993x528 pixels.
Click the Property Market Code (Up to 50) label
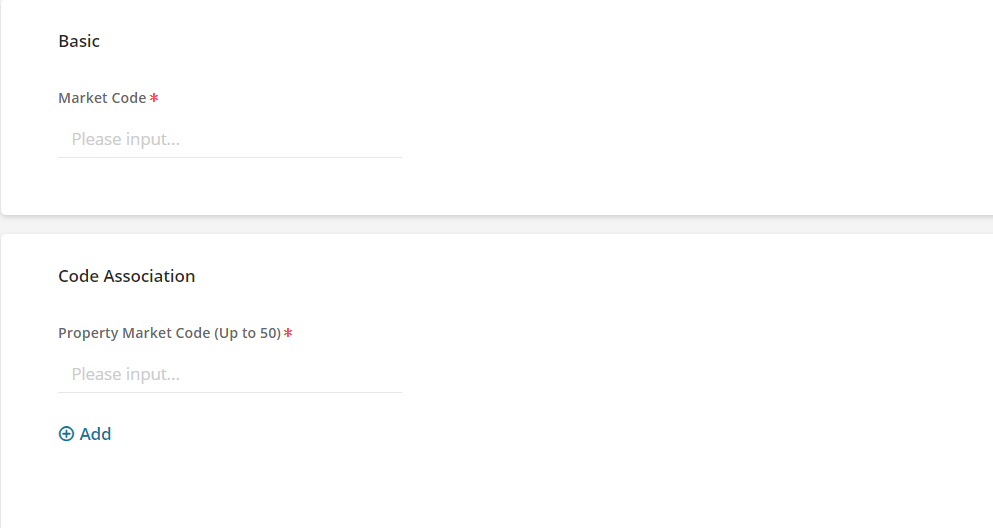pos(170,333)
